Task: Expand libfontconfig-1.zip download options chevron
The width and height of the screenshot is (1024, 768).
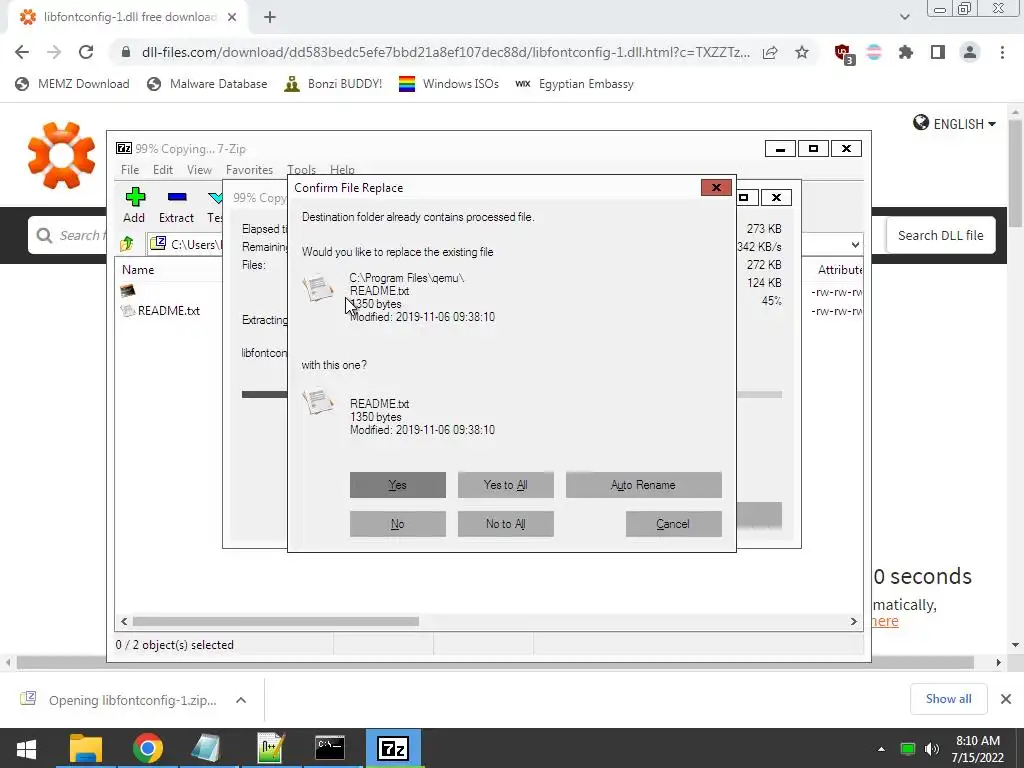Action: [241, 700]
